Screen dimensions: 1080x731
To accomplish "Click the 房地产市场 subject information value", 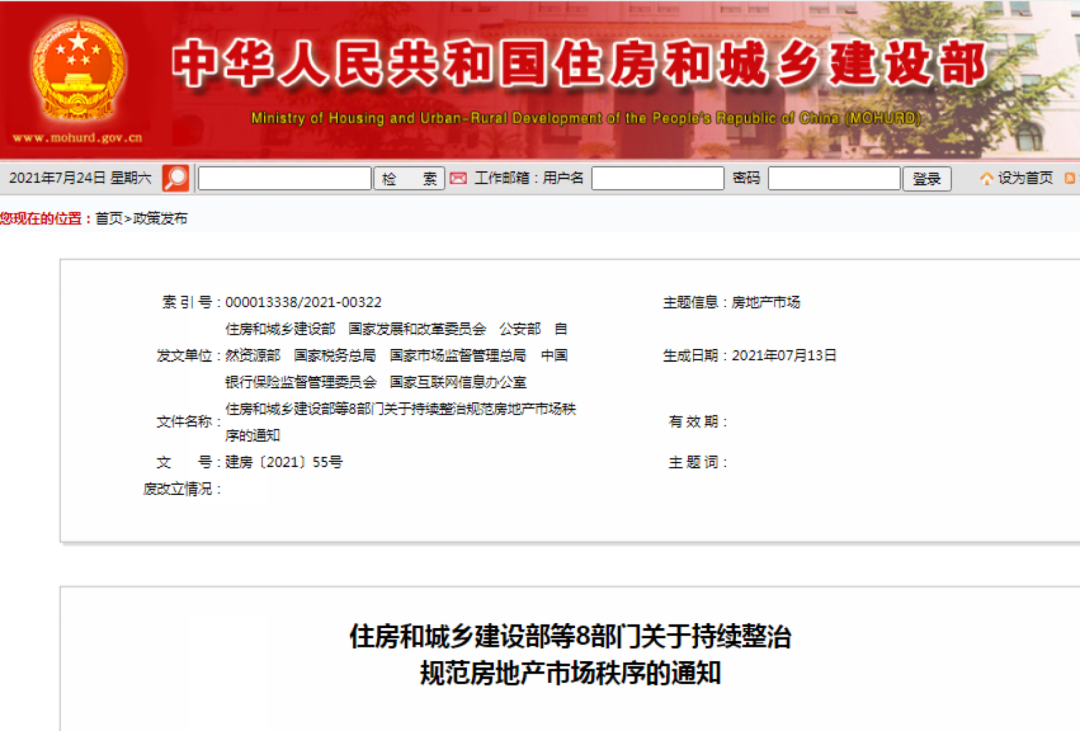I will [x=766, y=302].
